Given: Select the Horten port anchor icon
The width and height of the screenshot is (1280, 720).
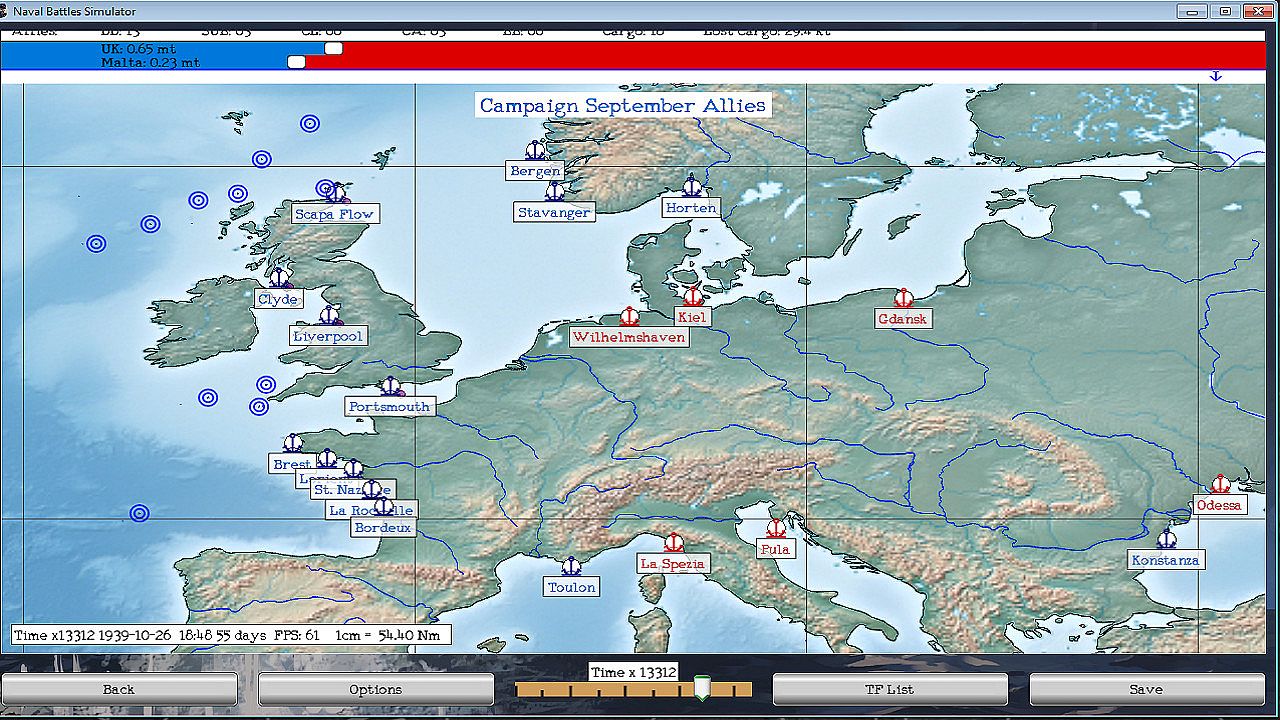Looking at the screenshot, I should click(x=692, y=186).
